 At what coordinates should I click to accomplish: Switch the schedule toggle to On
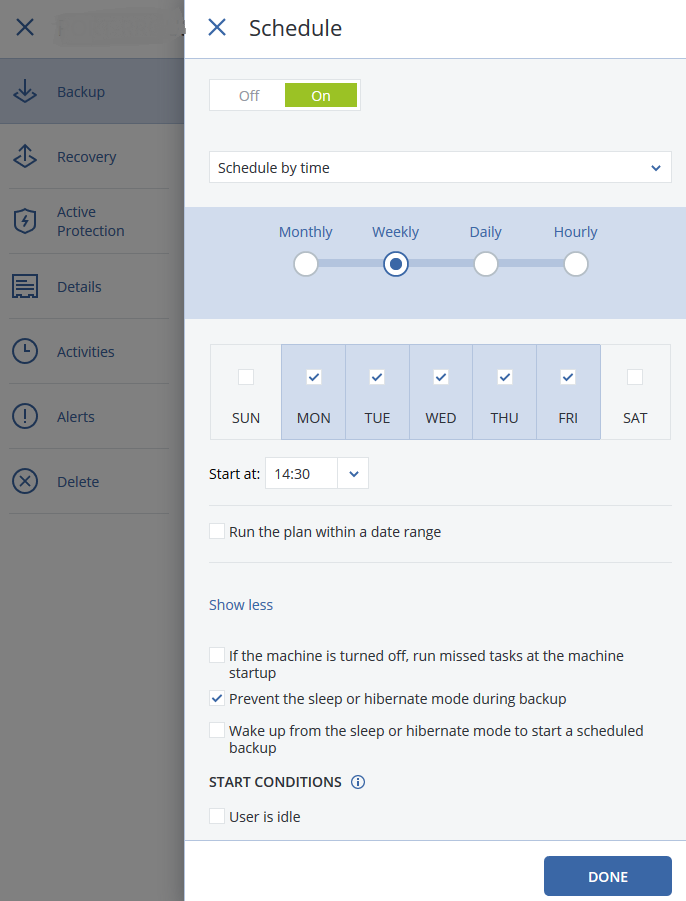[321, 95]
